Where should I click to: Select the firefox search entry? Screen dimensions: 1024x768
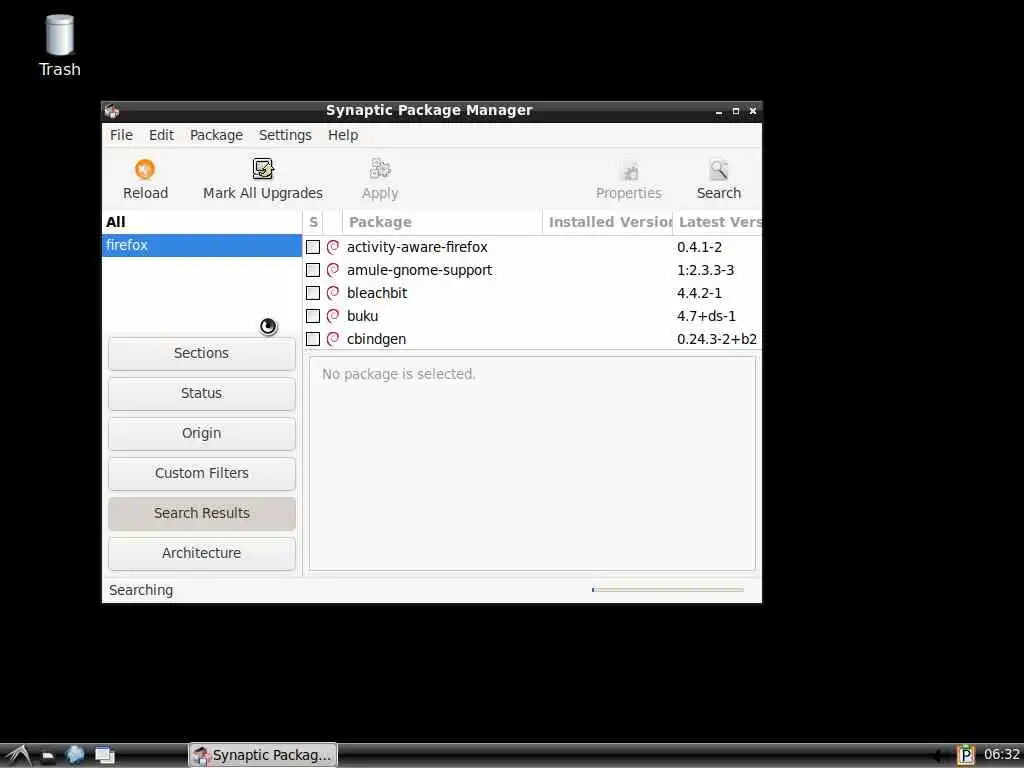[202, 245]
